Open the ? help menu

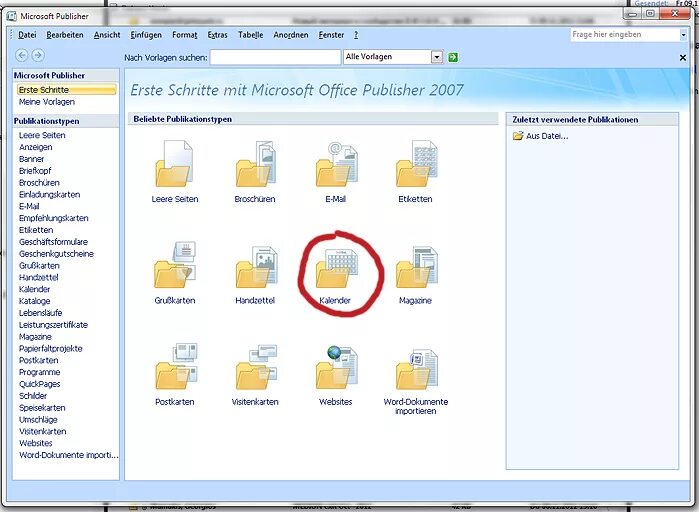coord(356,35)
